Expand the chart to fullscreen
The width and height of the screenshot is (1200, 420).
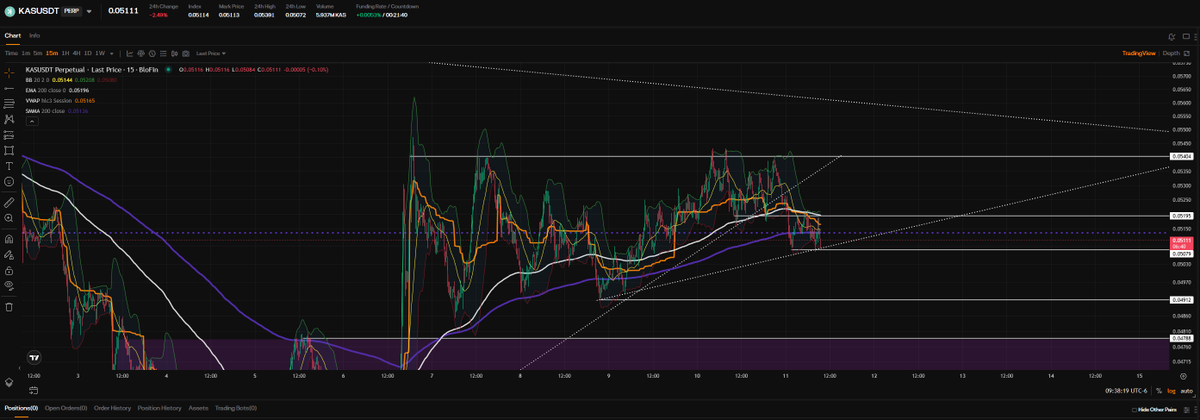(1186, 53)
